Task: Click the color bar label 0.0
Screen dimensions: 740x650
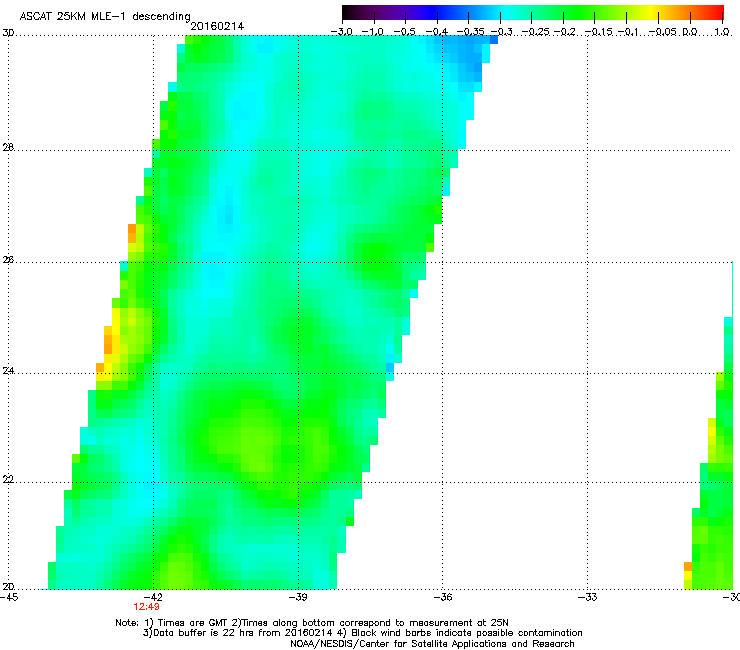Action: point(690,32)
